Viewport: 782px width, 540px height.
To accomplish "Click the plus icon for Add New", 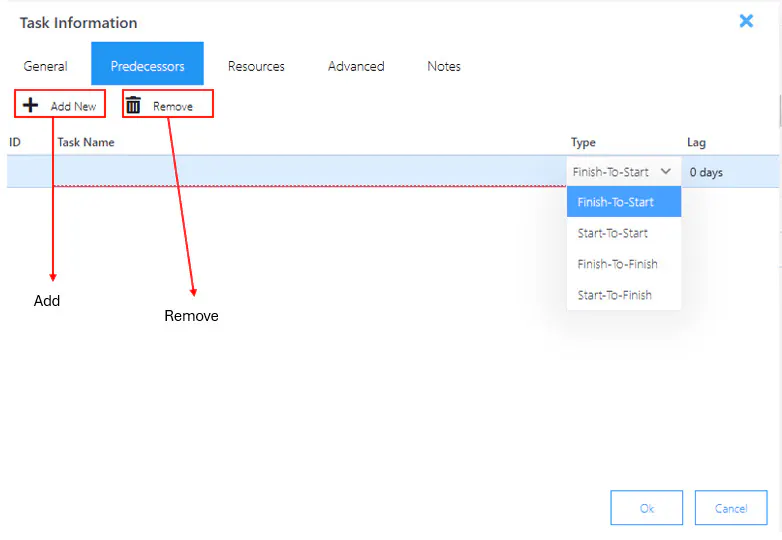I will click(x=30, y=105).
